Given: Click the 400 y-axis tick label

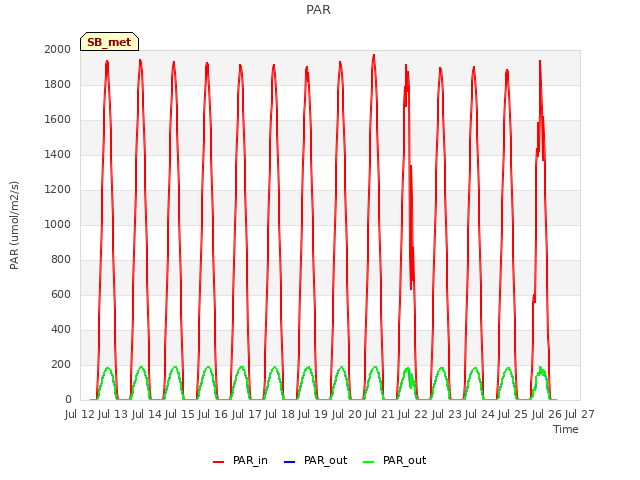Looking at the screenshot, I should [61, 329].
